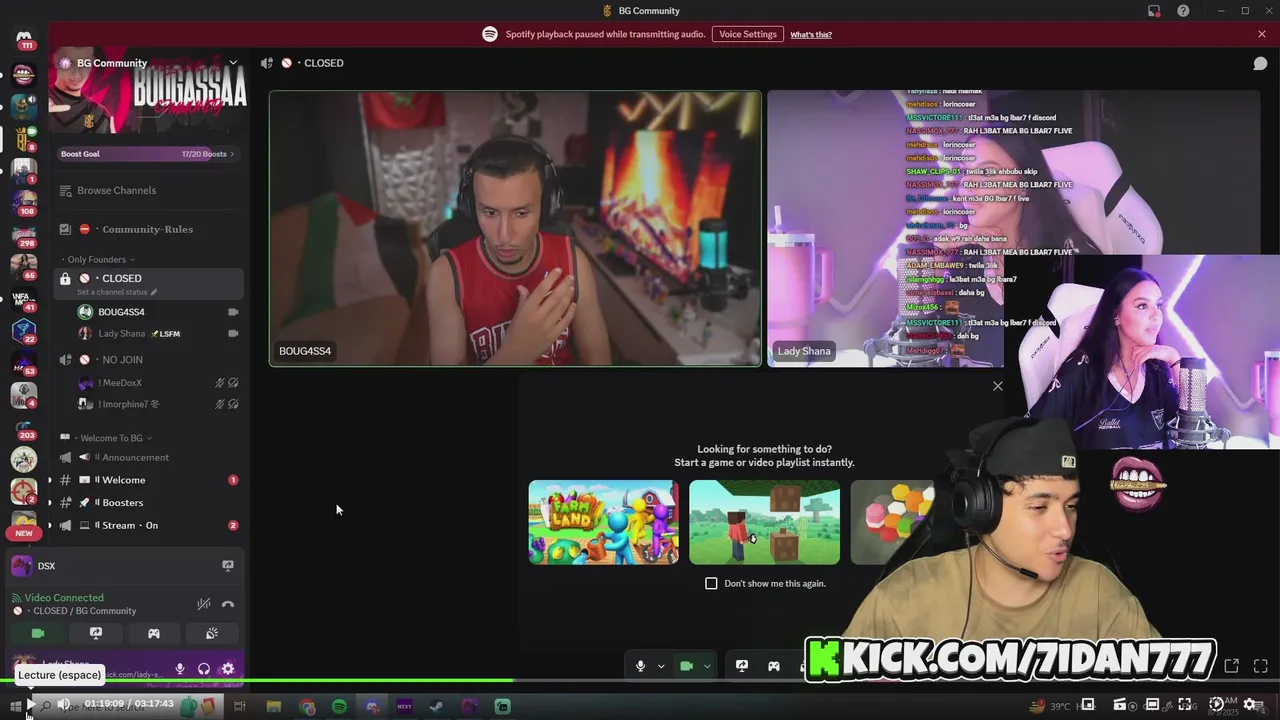The height and width of the screenshot is (720, 1280).
Task: Collapse the Welcome To BG category
Action: (x=111, y=438)
